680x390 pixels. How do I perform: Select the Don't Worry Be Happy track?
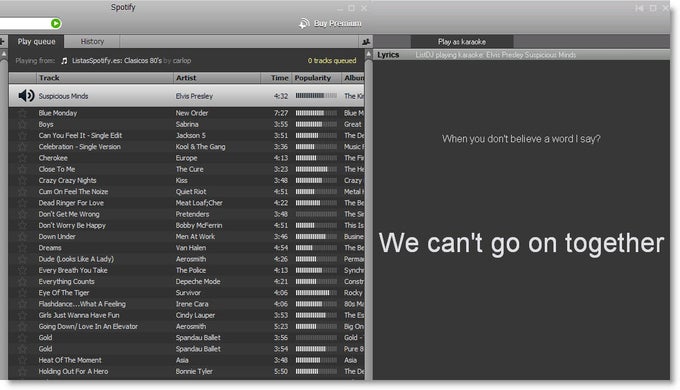click(x=186, y=226)
